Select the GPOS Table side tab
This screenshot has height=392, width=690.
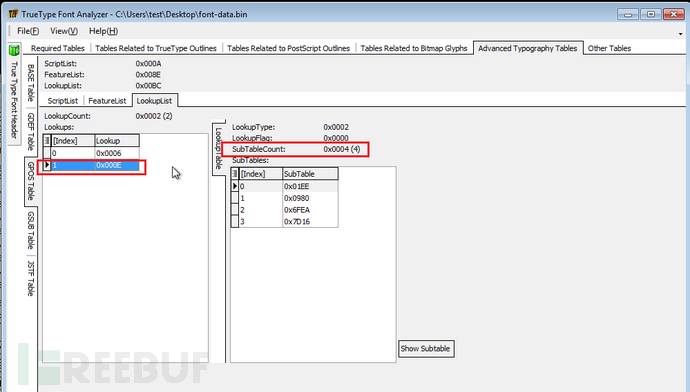30,181
